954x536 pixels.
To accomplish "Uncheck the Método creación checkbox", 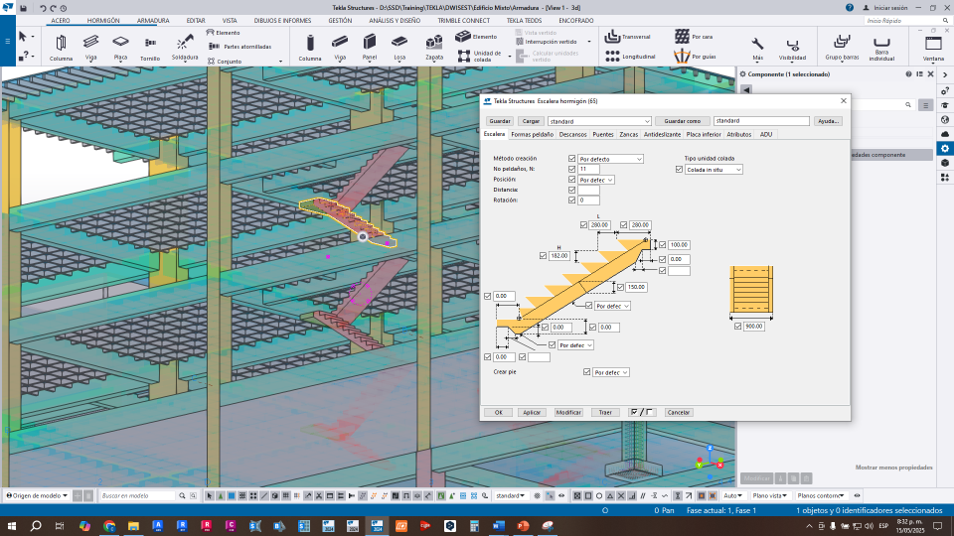I will tap(572, 159).
